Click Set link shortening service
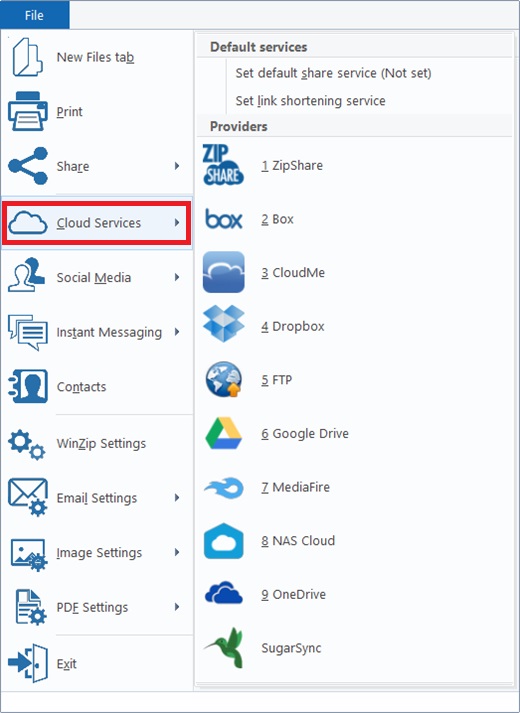Image resolution: width=520 pixels, height=713 pixels. pyautogui.click(x=310, y=100)
